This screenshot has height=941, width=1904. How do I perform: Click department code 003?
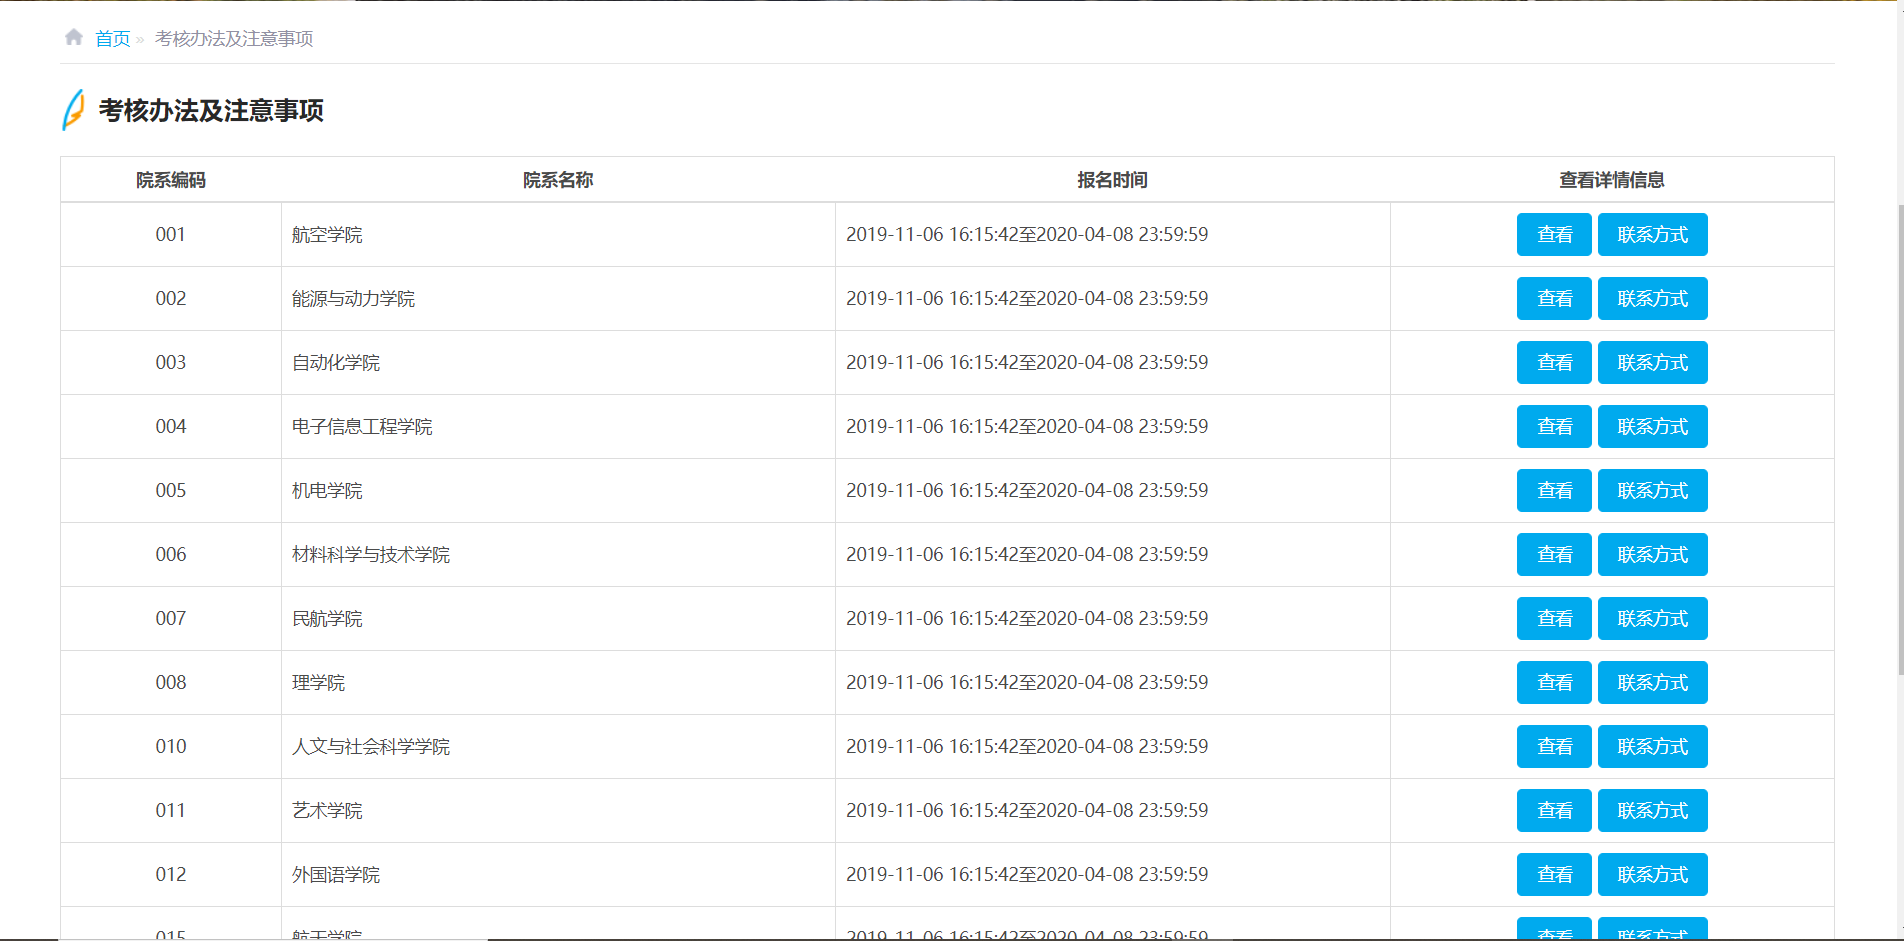pyautogui.click(x=171, y=362)
